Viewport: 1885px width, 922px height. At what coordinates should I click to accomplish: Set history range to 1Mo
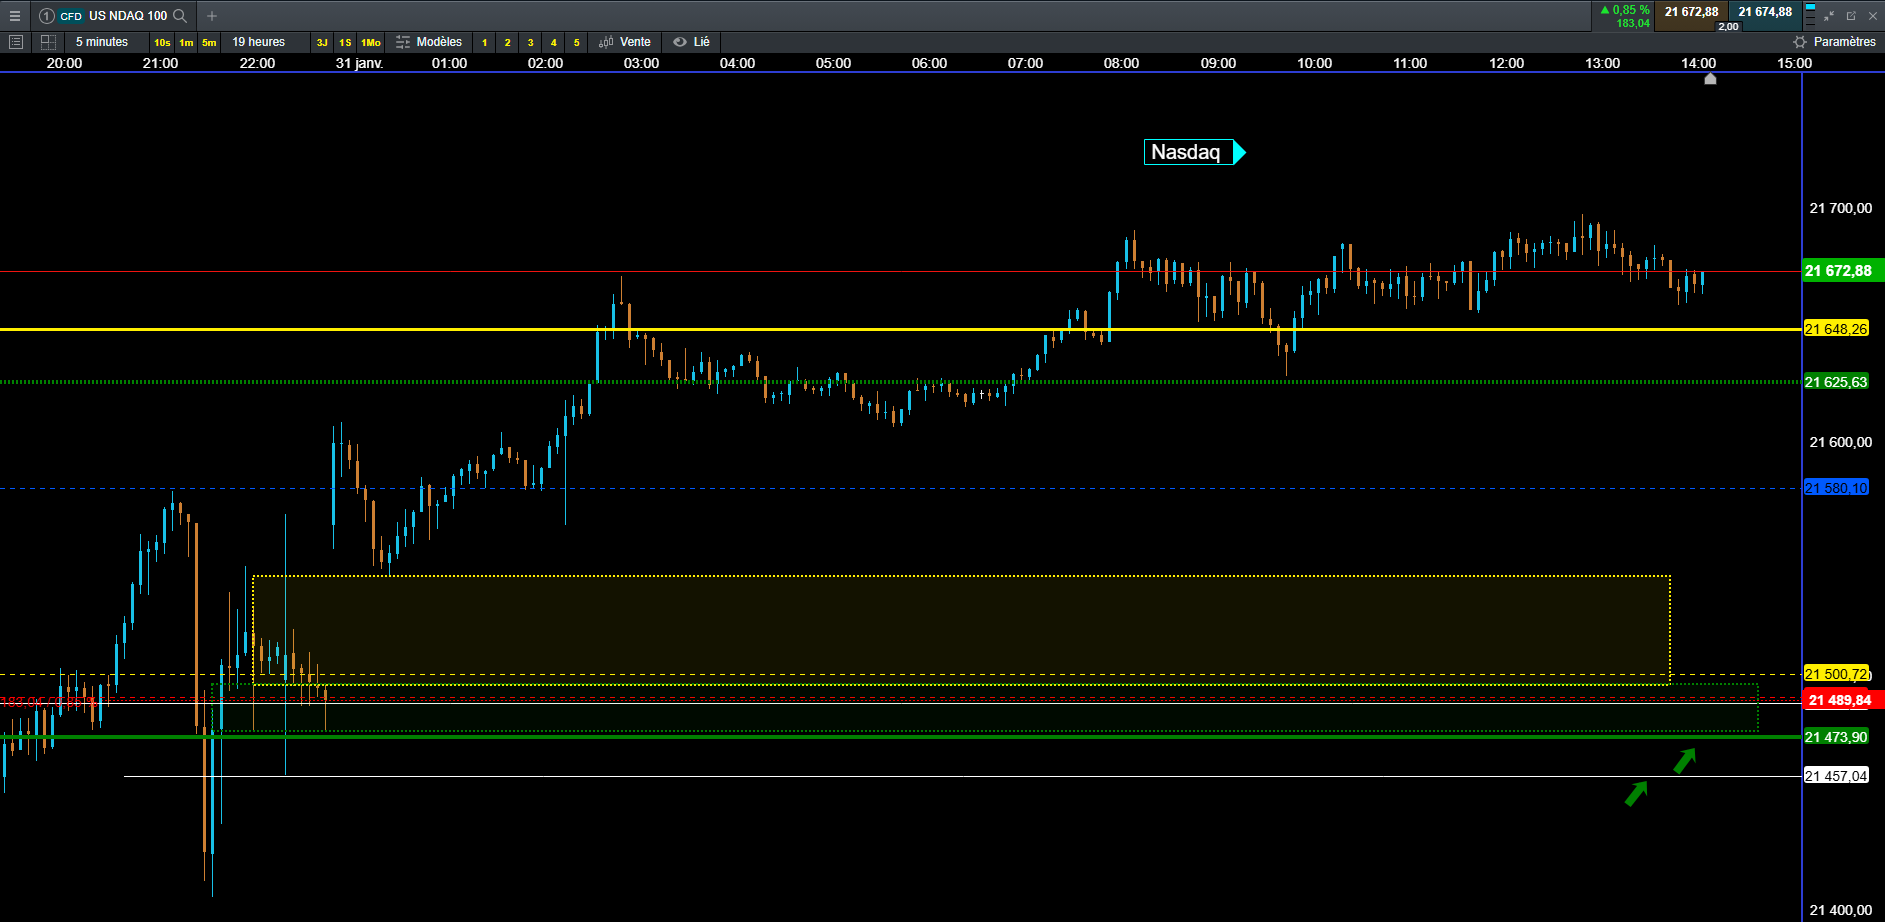tap(371, 42)
